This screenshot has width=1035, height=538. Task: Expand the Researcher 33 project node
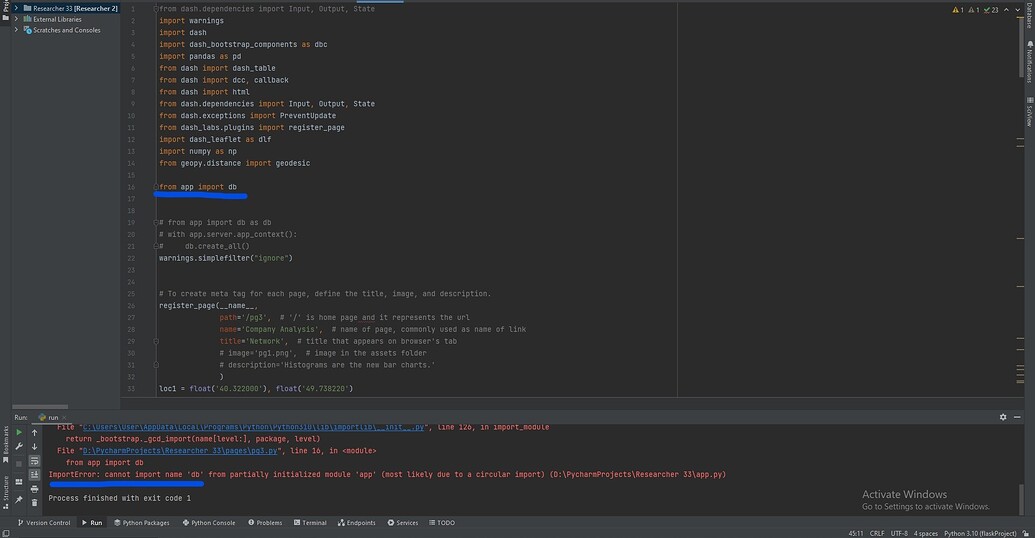coord(17,8)
